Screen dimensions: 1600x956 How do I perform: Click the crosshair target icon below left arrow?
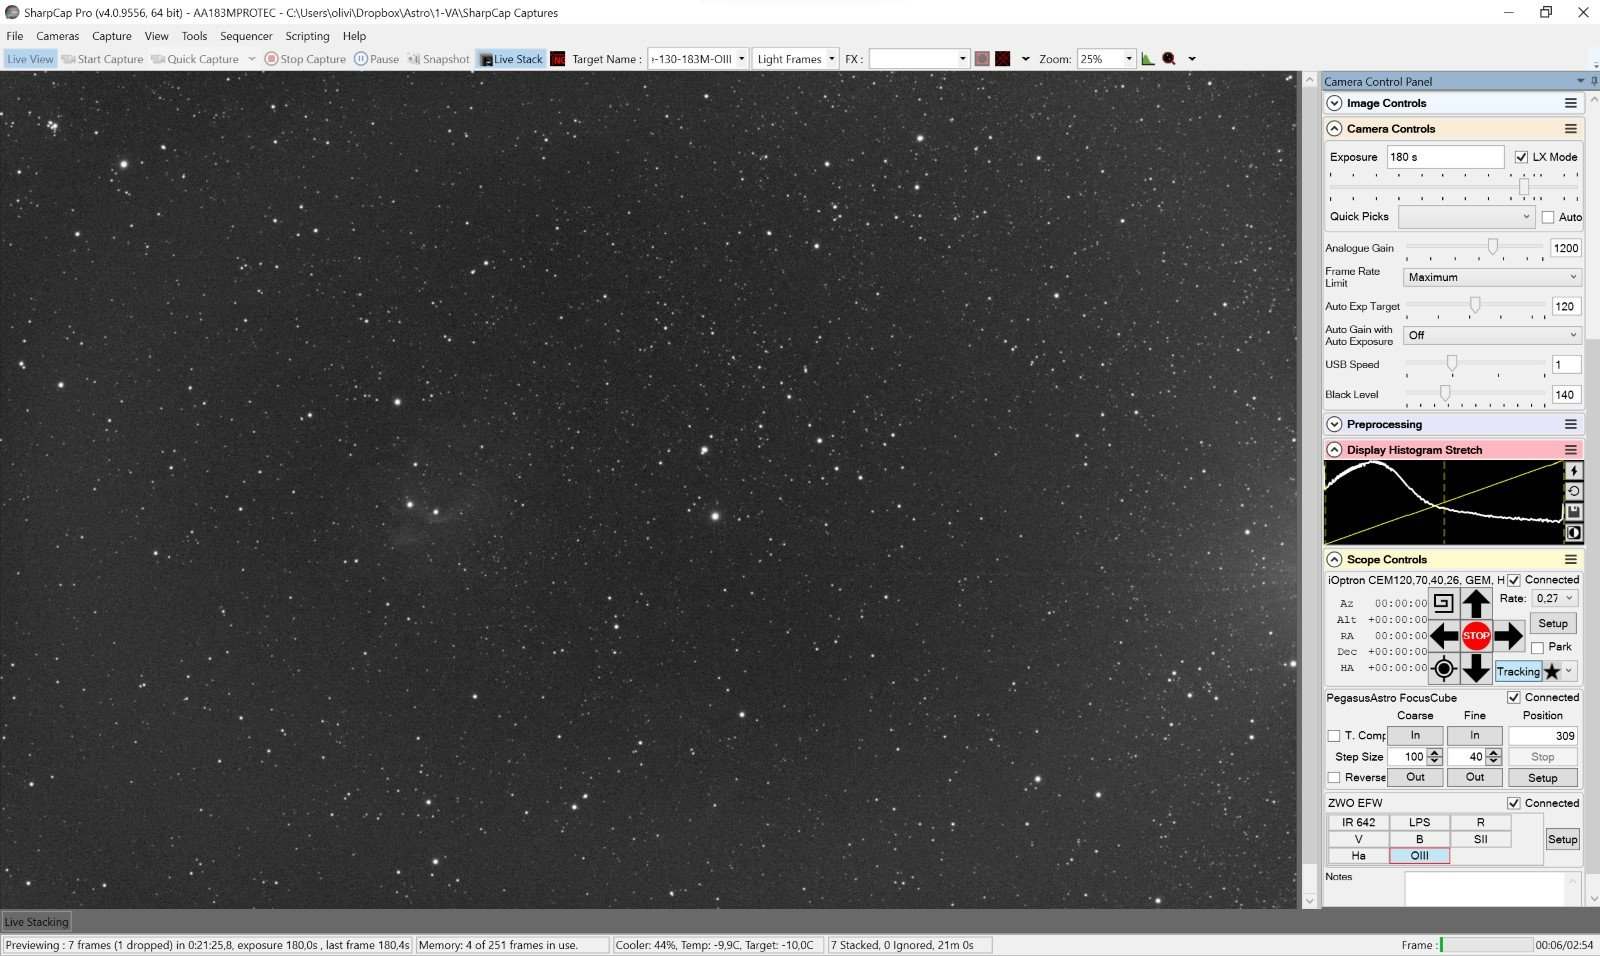(1443, 669)
